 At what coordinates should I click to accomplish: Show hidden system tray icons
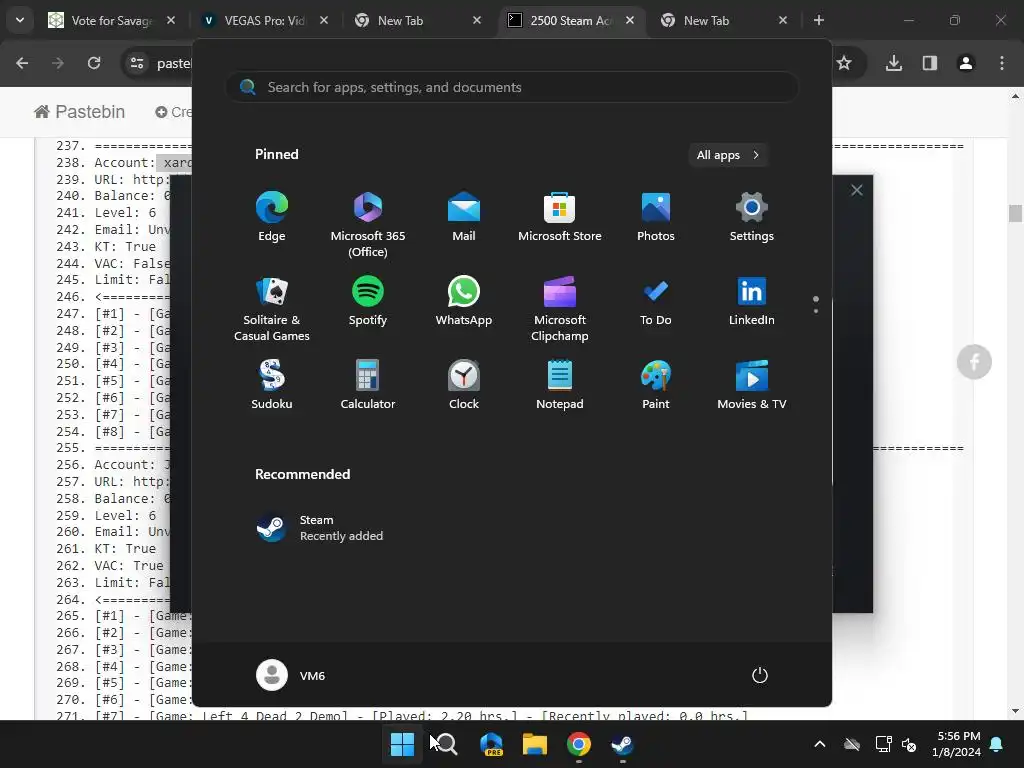click(820, 744)
